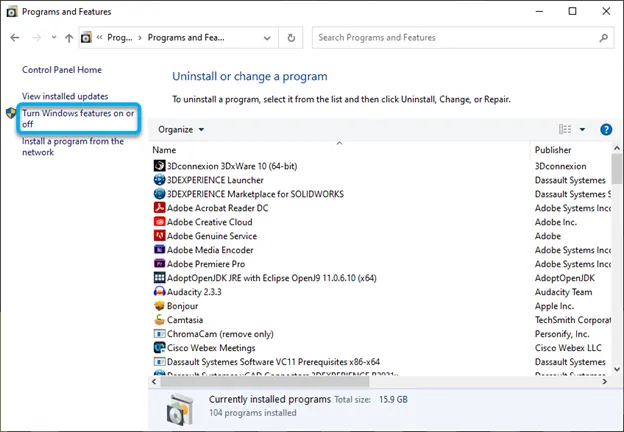Select 3DEXPERIENCE Marketplace for SOLIDWORKS entry

255,194
